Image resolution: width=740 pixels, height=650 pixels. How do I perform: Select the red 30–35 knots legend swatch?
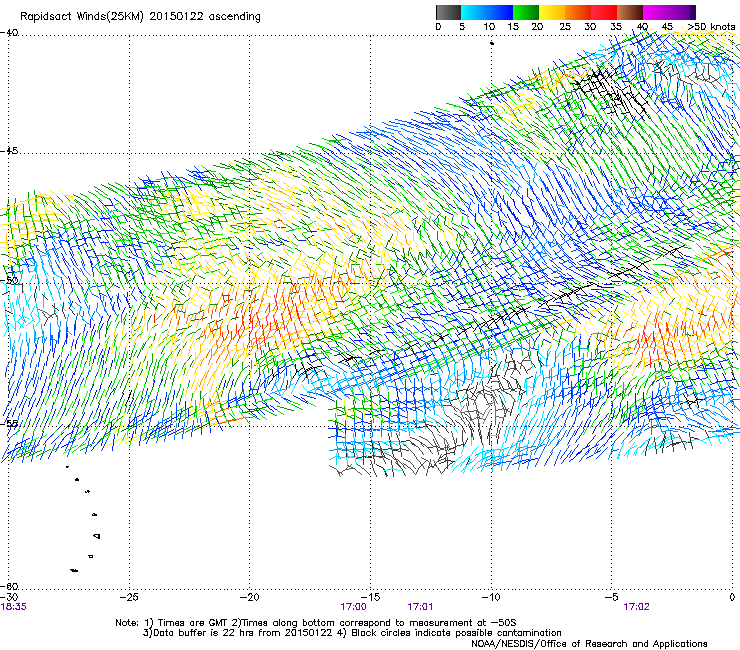pos(604,12)
